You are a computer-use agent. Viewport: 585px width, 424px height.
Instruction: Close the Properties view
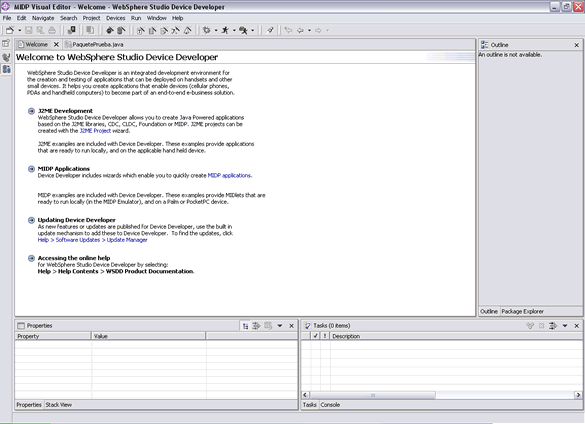click(292, 326)
